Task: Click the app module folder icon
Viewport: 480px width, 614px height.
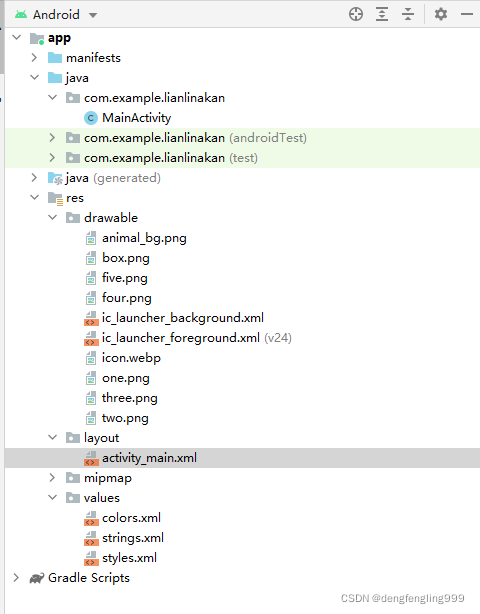Action: click(x=37, y=38)
